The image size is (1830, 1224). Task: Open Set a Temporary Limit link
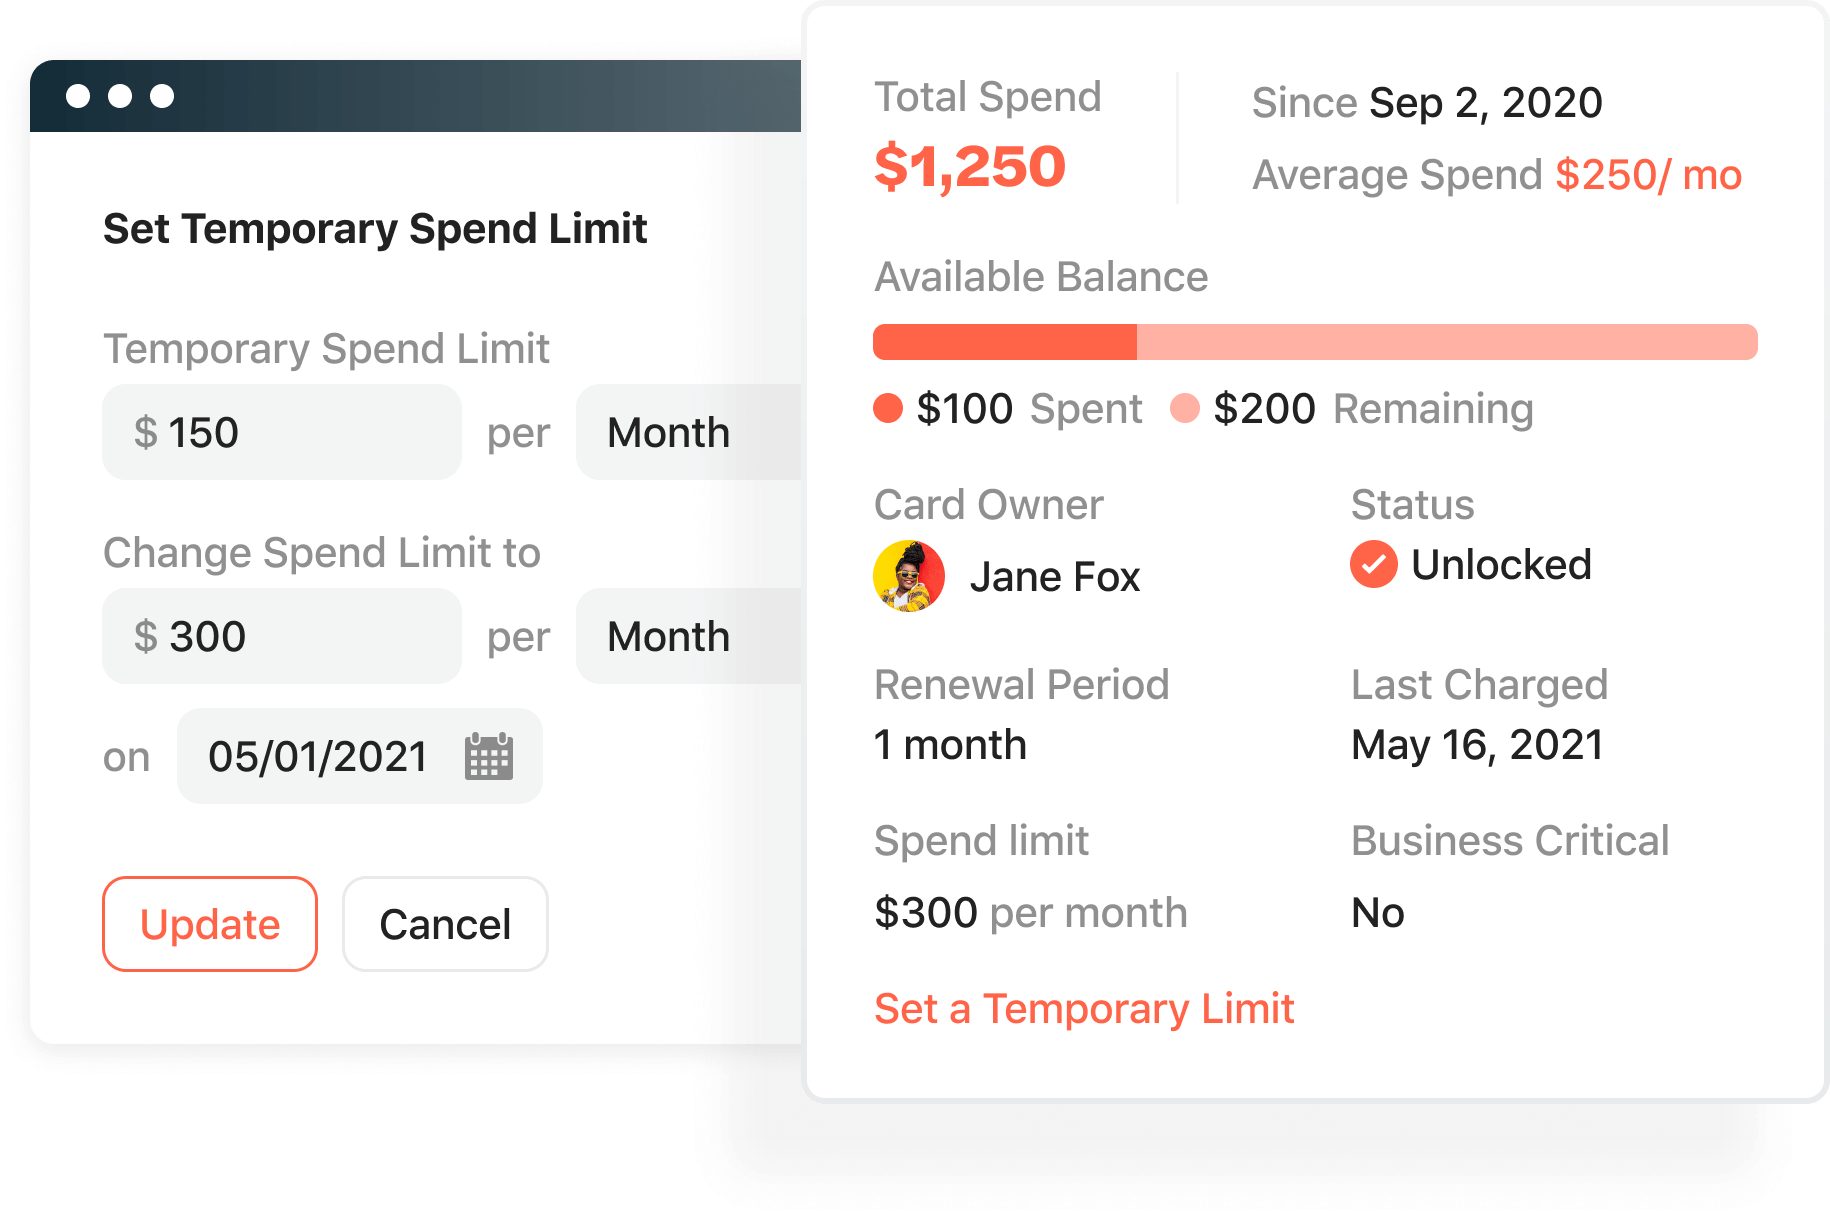[1084, 1009]
